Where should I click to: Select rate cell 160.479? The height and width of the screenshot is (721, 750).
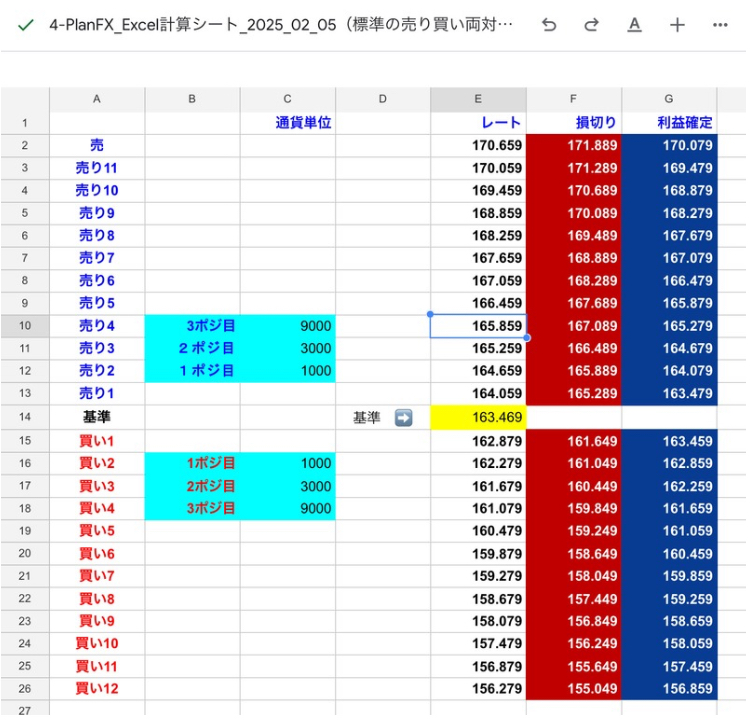coord(478,531)
